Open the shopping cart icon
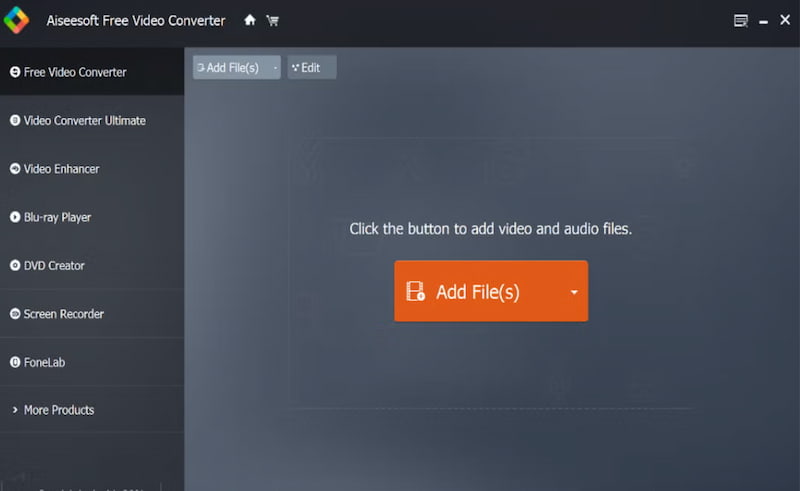The image size is (800, 491). [x=272, y=20]
